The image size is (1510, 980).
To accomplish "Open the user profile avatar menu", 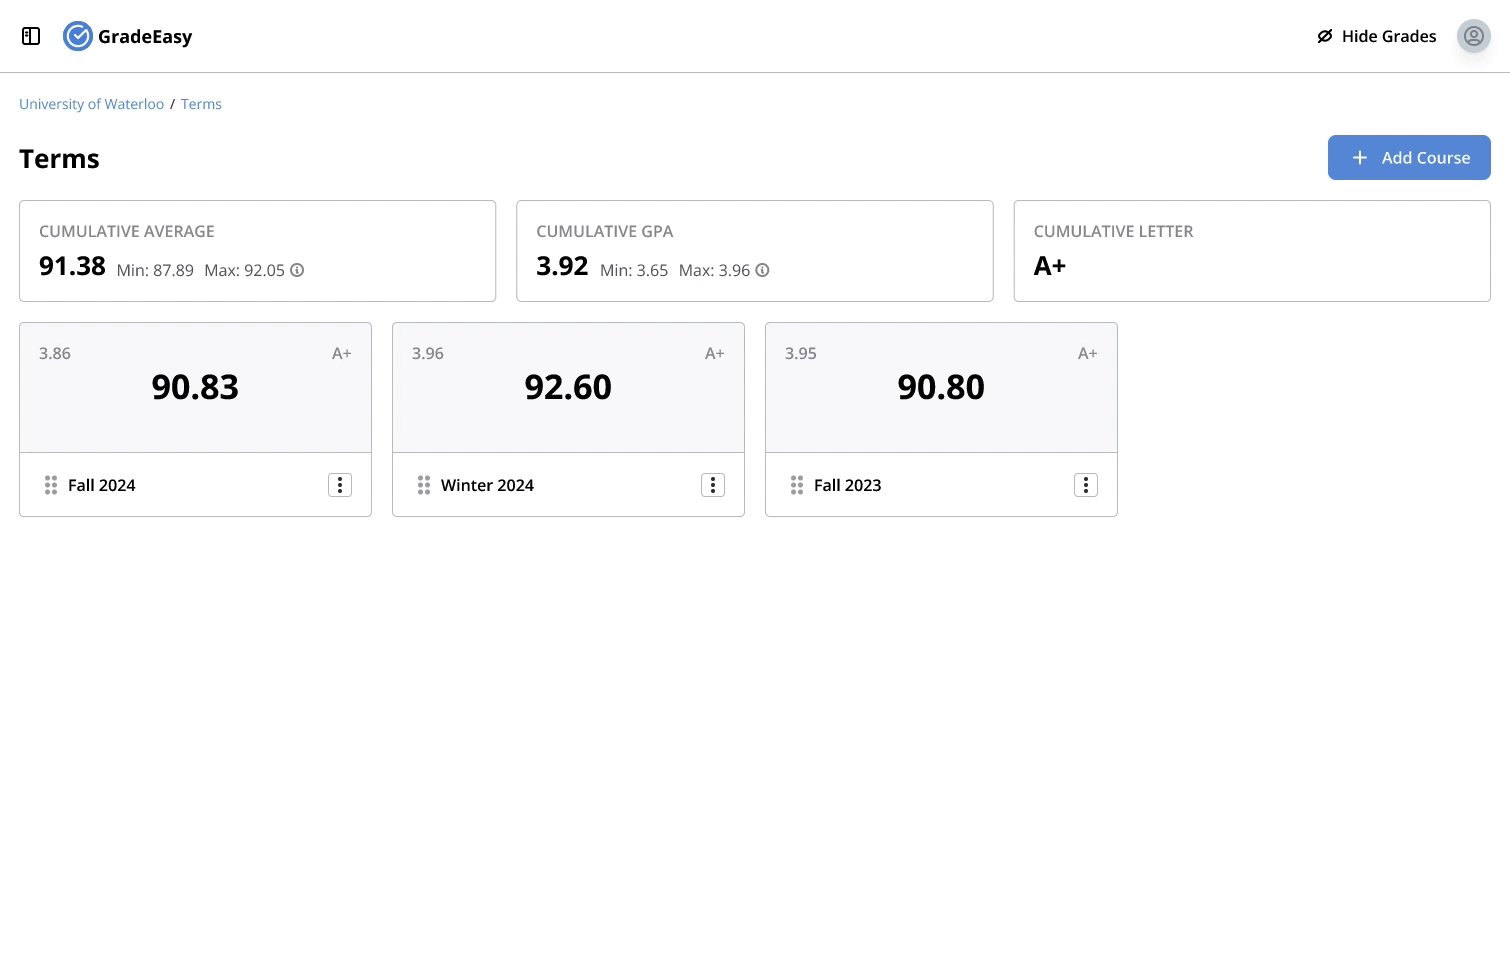I will [1473, 36].
